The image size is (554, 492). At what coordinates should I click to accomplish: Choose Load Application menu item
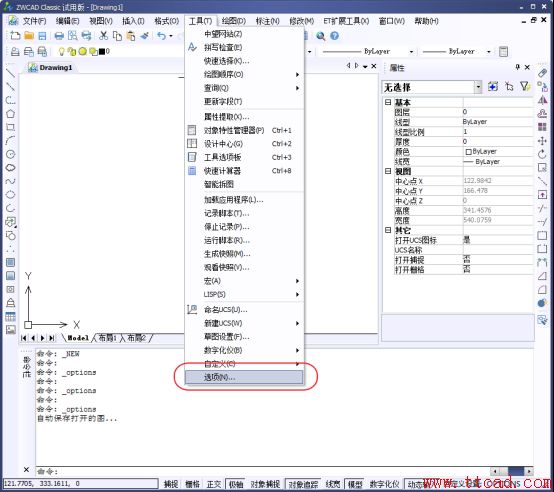coord(244,200)
